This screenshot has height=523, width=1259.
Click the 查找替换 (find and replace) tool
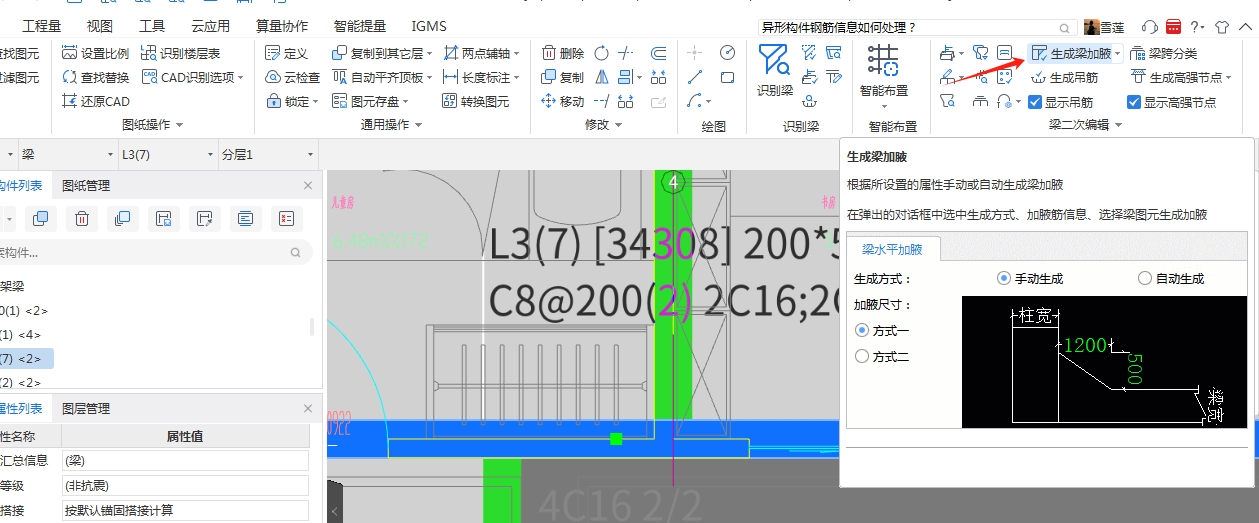pyautogui.click(x=96, y=77)
